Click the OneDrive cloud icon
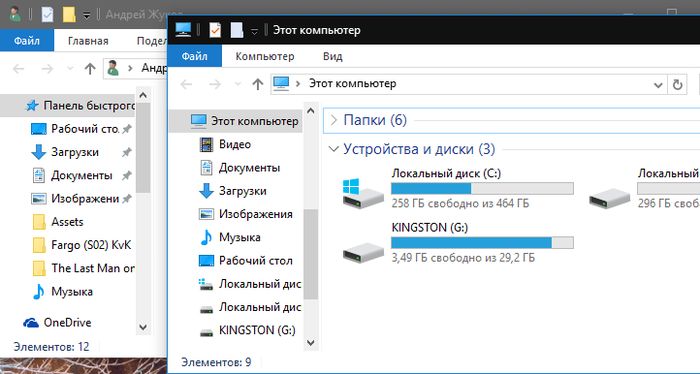Viewport: 700px width, 374px height. (31, 323)
